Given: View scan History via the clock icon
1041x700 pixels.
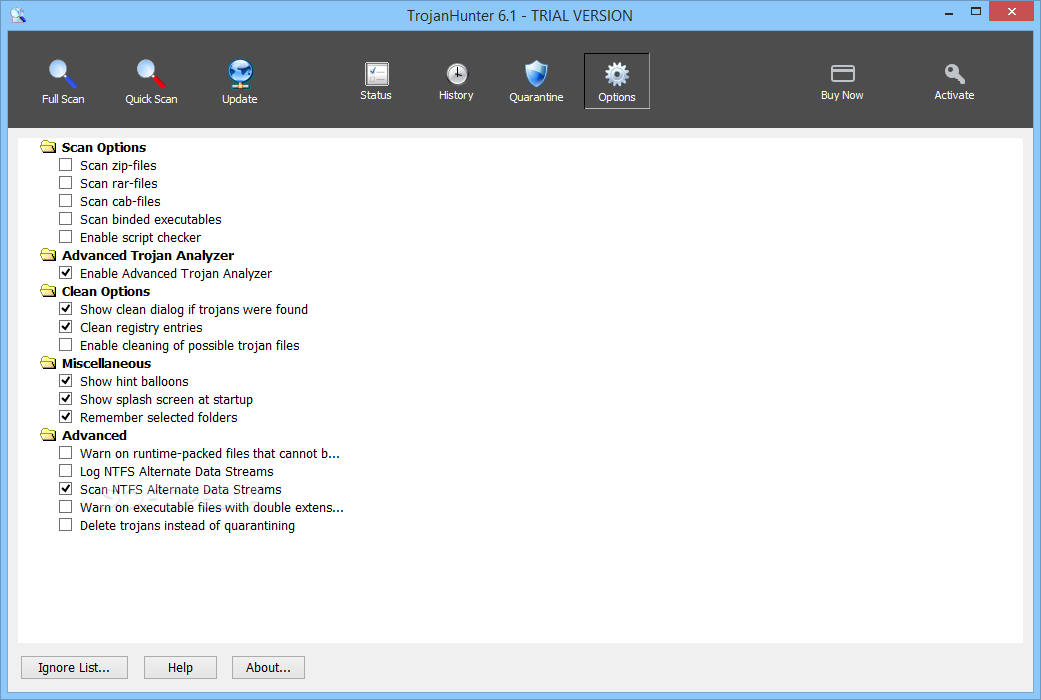Looking at the screenshot, I should click(456, 80).
